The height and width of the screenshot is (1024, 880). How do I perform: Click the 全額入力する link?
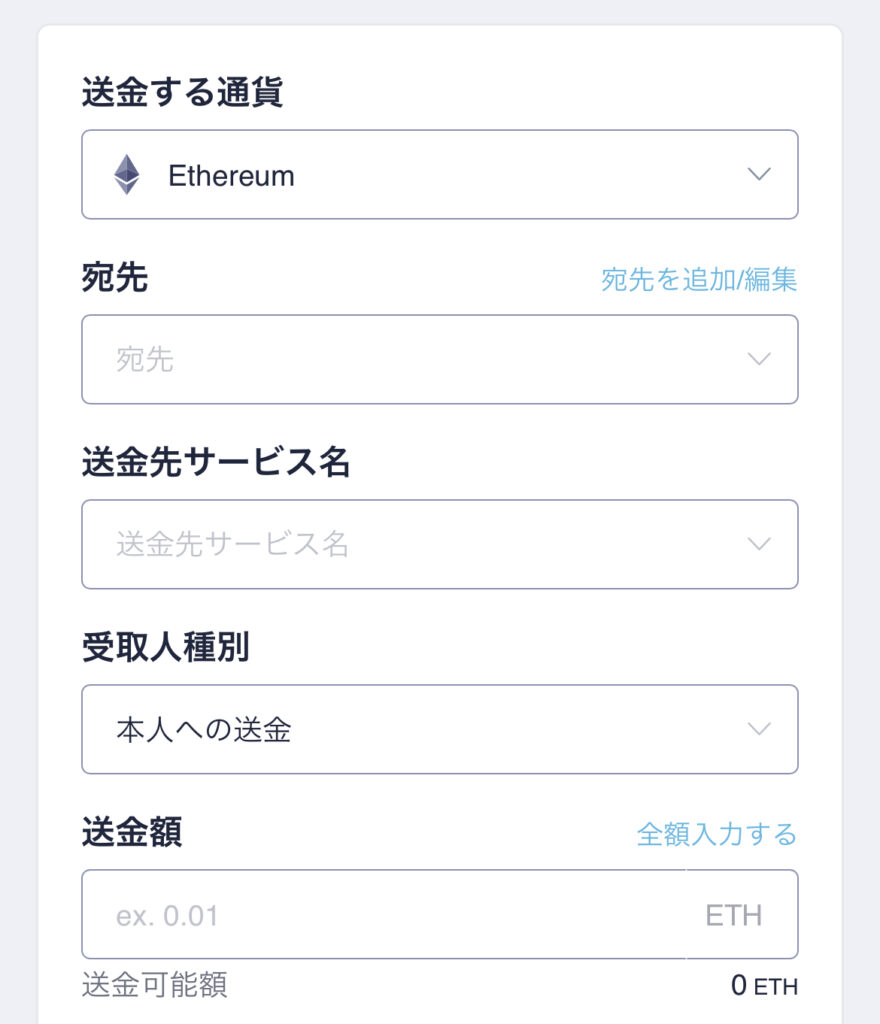pyautogui.click(x=717, y=834)
